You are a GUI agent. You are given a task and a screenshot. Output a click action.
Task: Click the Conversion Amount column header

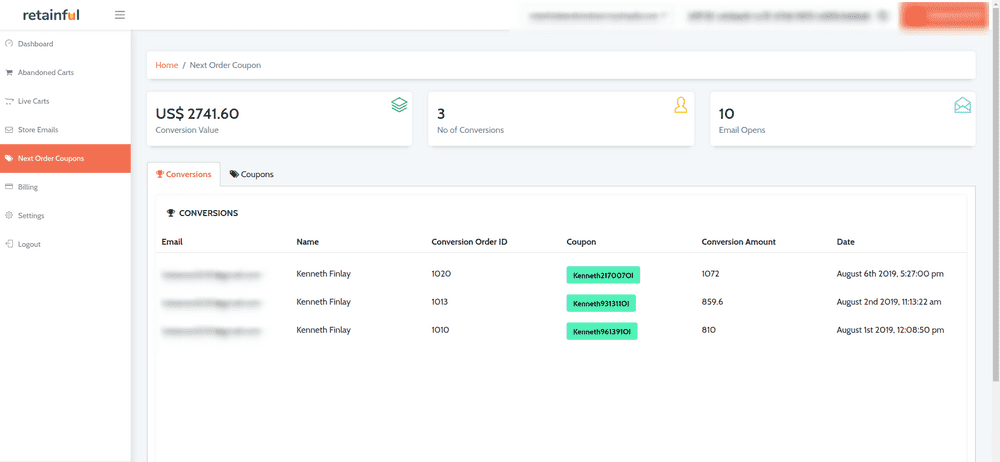[739, 242]
